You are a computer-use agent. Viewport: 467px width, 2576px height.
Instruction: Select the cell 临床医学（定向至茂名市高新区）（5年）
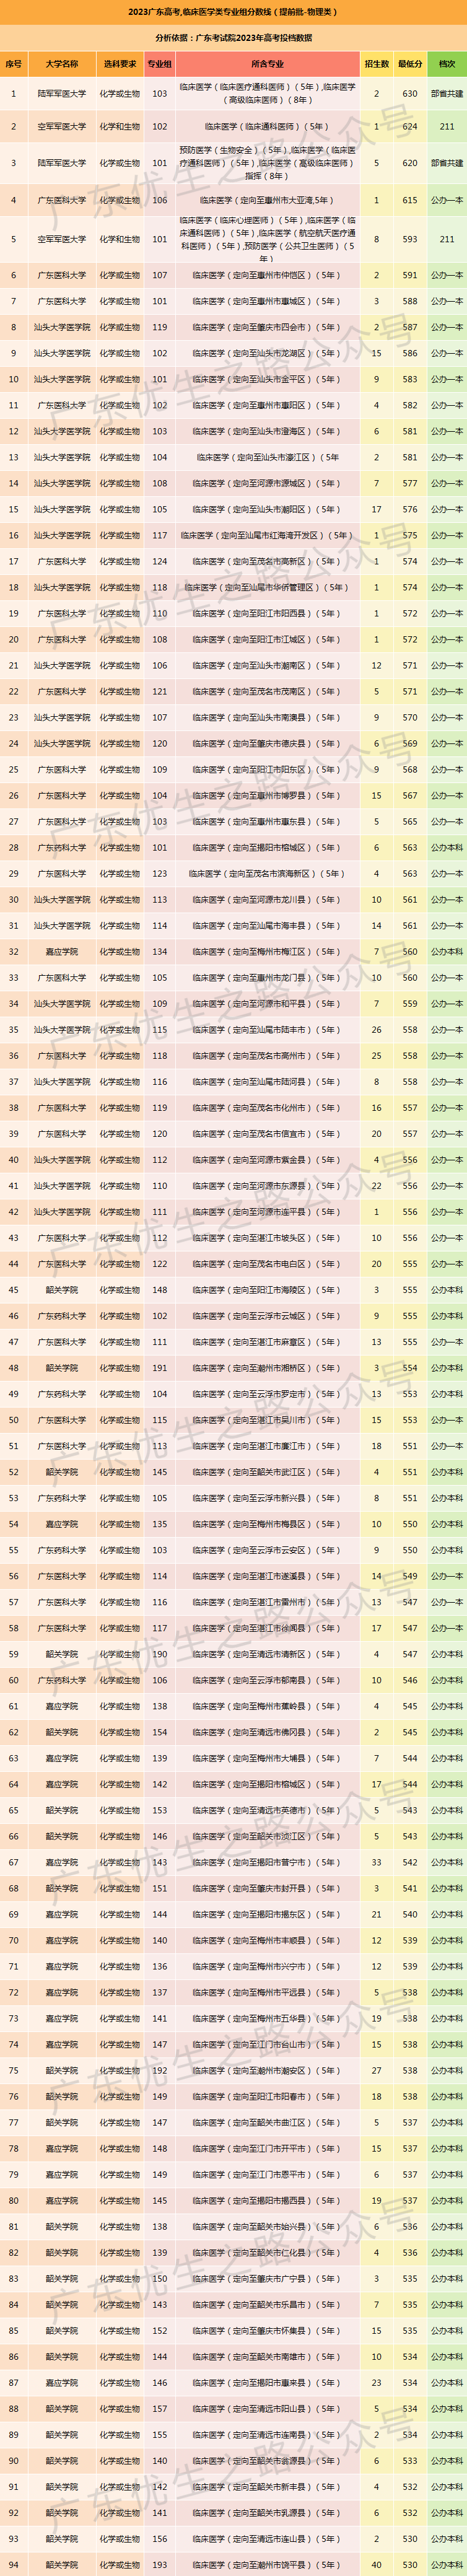(x=267, y=561)
